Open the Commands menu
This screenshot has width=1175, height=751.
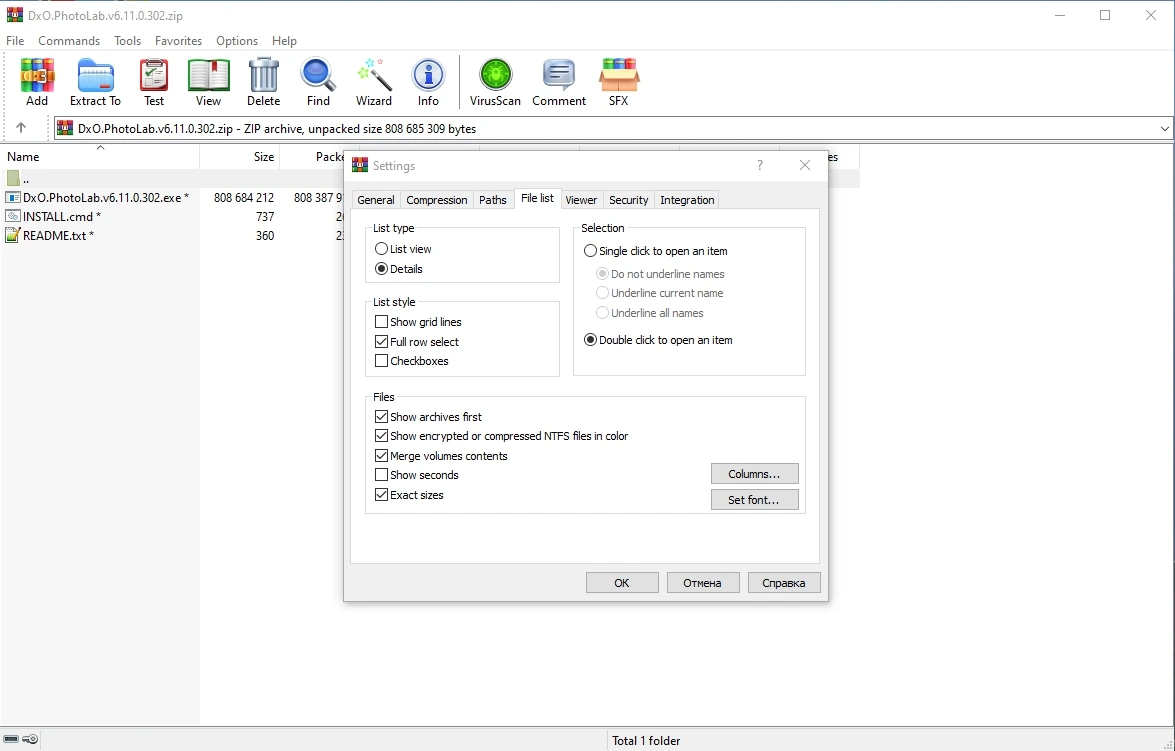69,40
